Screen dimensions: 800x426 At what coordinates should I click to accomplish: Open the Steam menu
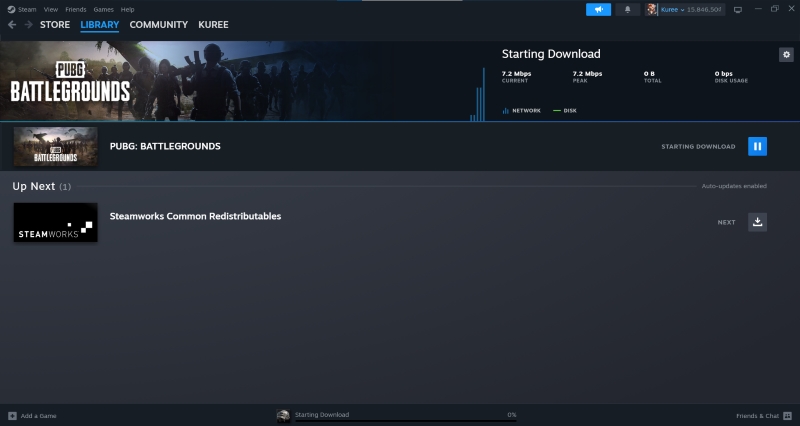pyautogui.click(x=27, y=9)
